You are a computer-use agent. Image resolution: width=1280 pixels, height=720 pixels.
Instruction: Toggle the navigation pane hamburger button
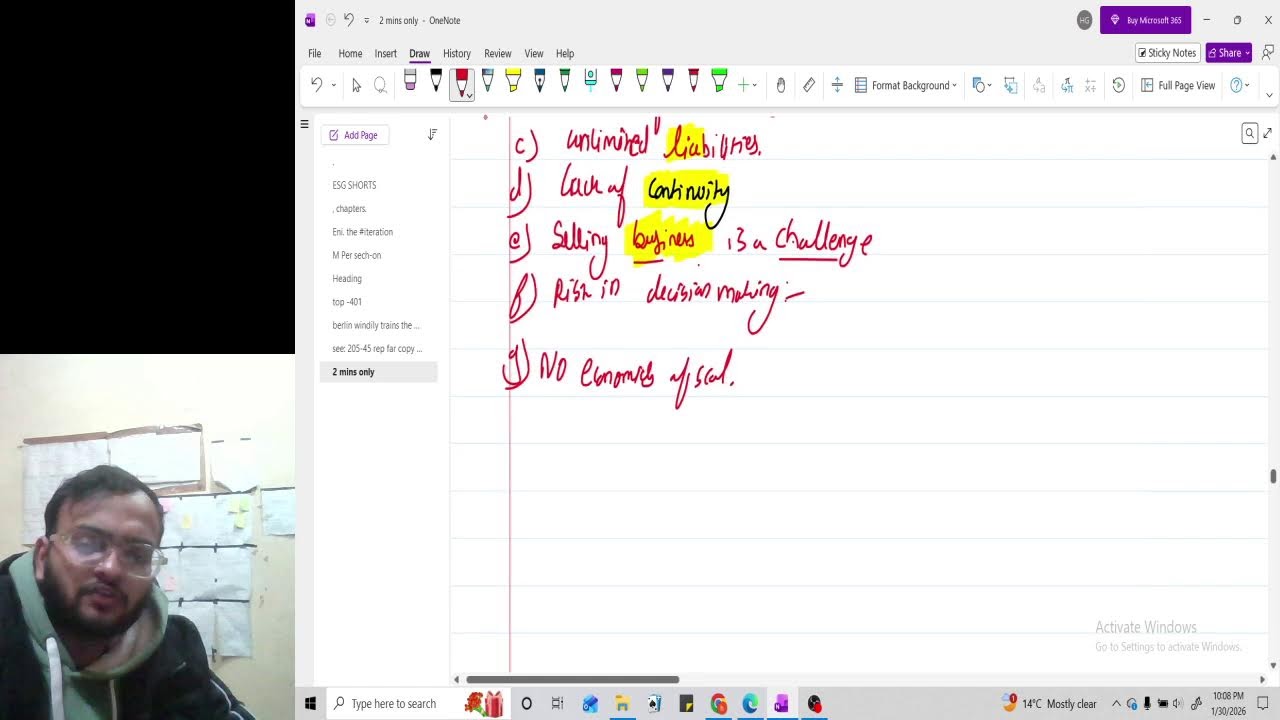coord(304,124)
